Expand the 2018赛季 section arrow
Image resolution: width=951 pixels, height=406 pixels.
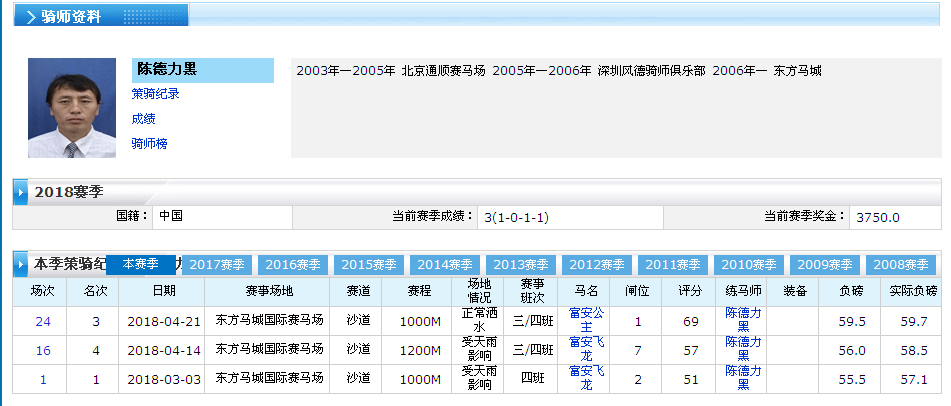[21, 191]
